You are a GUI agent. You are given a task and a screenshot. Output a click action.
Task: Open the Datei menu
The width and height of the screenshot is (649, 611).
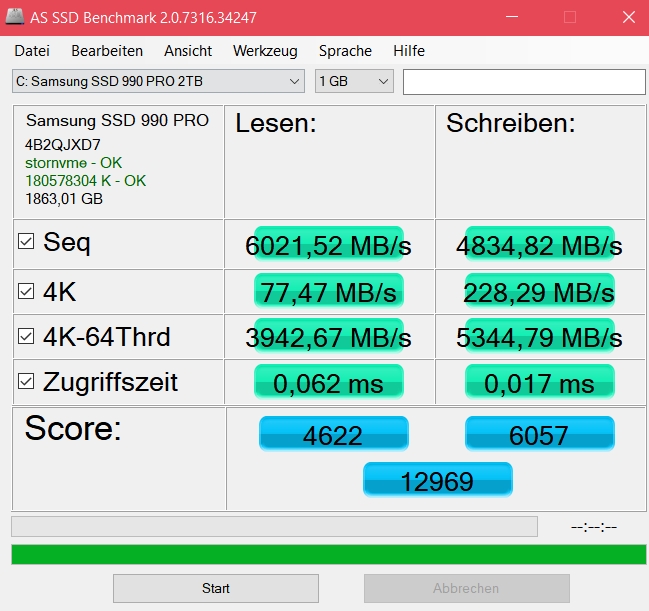coord(32,51)
